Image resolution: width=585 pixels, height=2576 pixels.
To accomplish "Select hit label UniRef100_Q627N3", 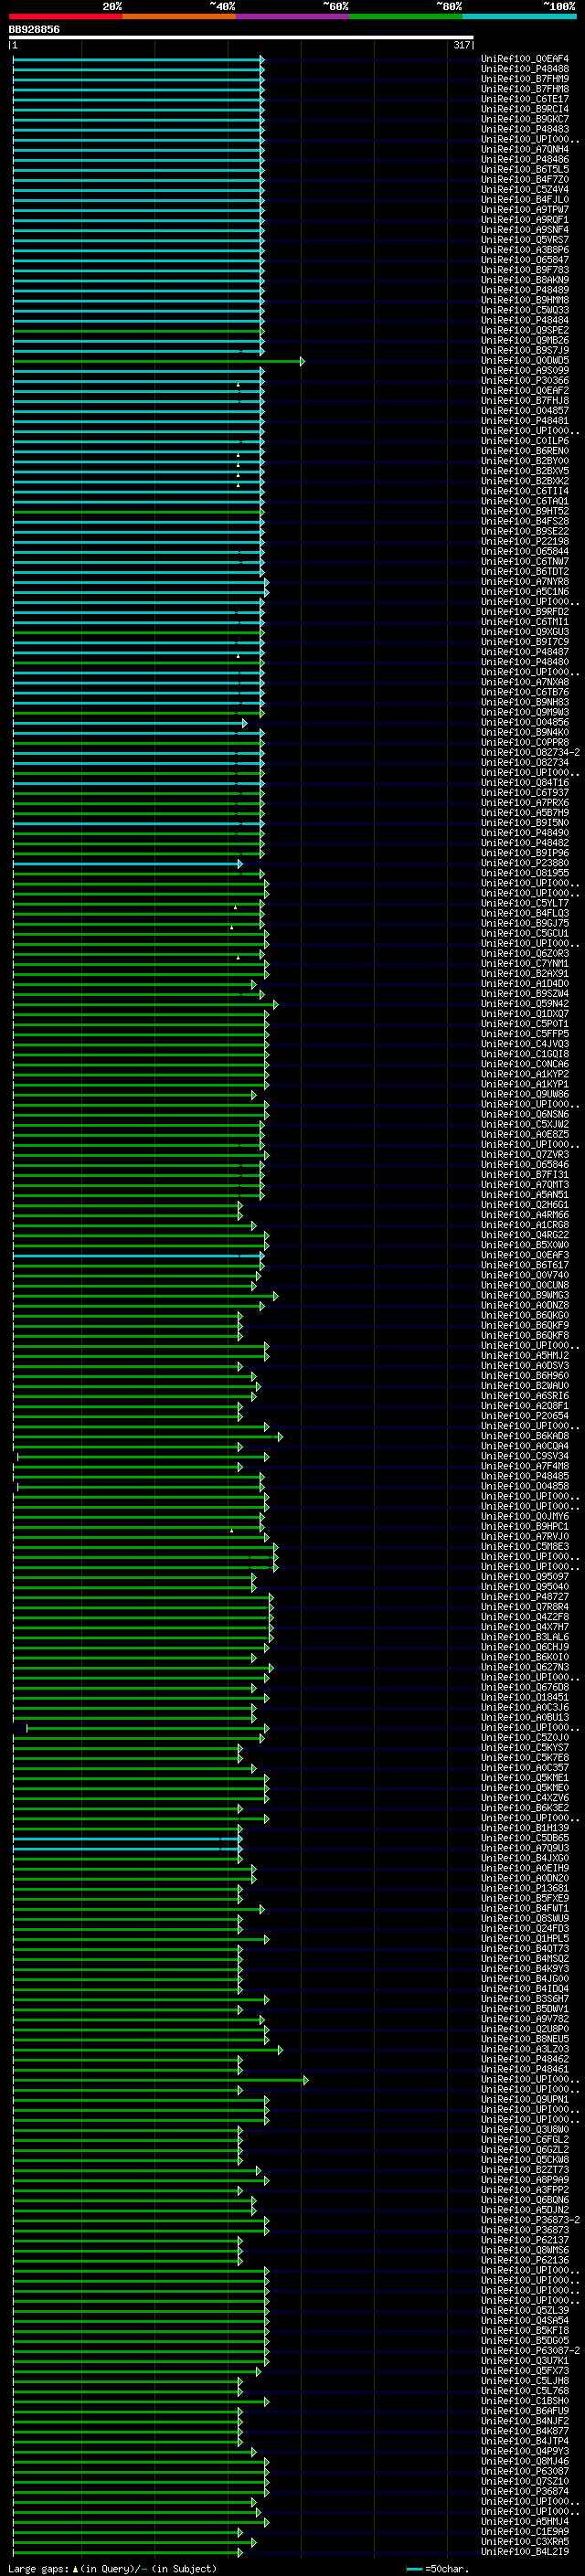I will (x=525, y=1668).
